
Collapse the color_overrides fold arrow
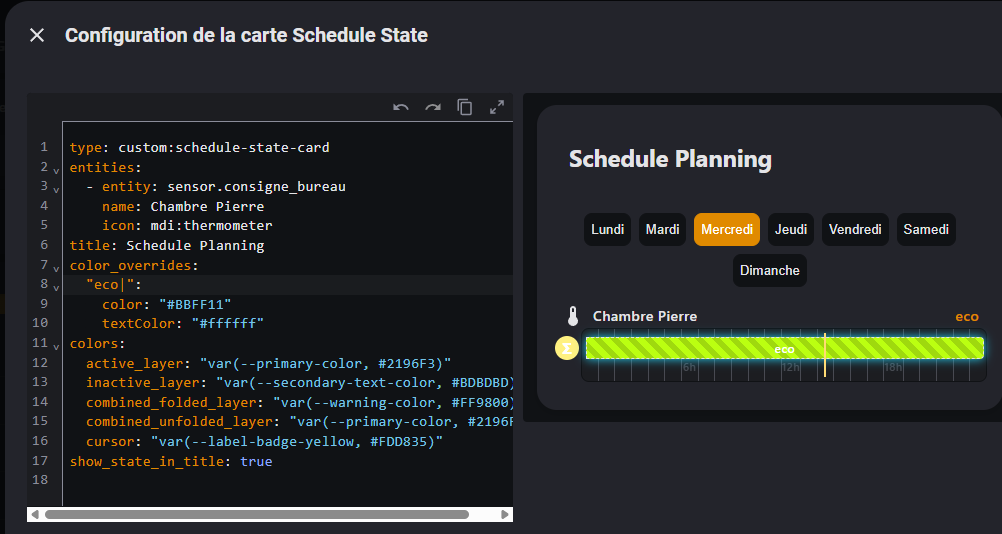tap(56, 267)
